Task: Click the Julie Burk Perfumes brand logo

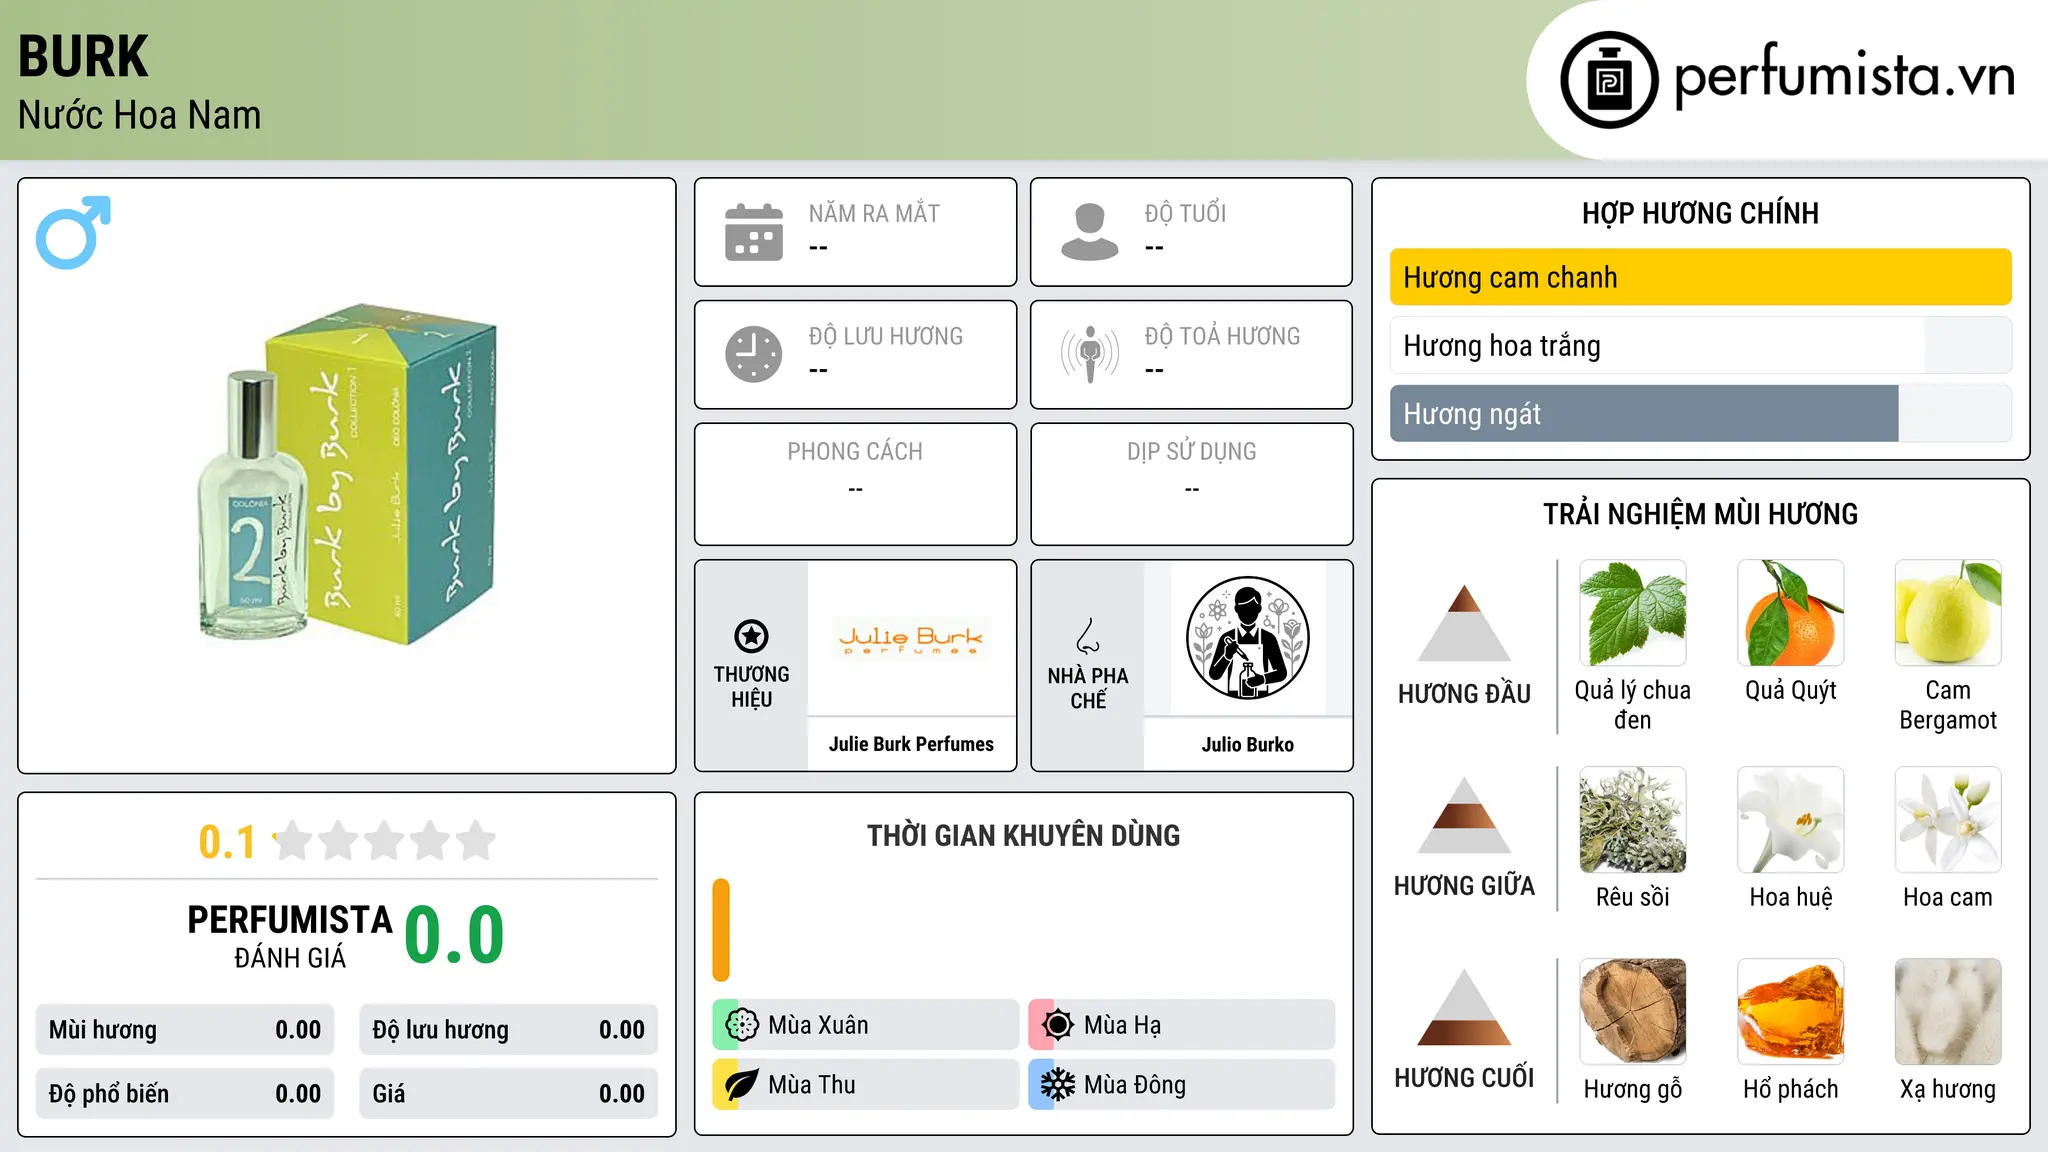Action: (x=911, y=638)
